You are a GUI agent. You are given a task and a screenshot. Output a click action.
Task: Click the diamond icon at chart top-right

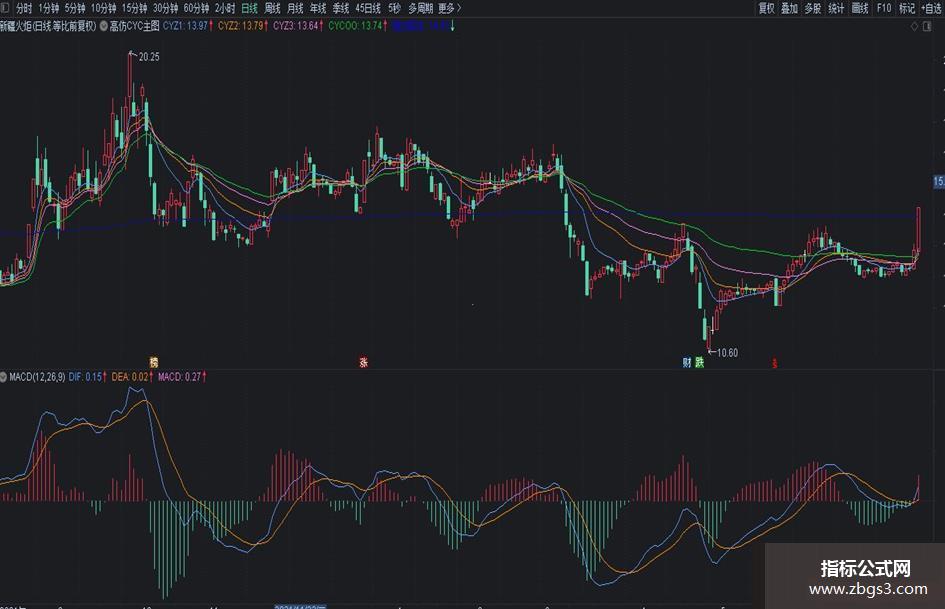coord(914,26)
